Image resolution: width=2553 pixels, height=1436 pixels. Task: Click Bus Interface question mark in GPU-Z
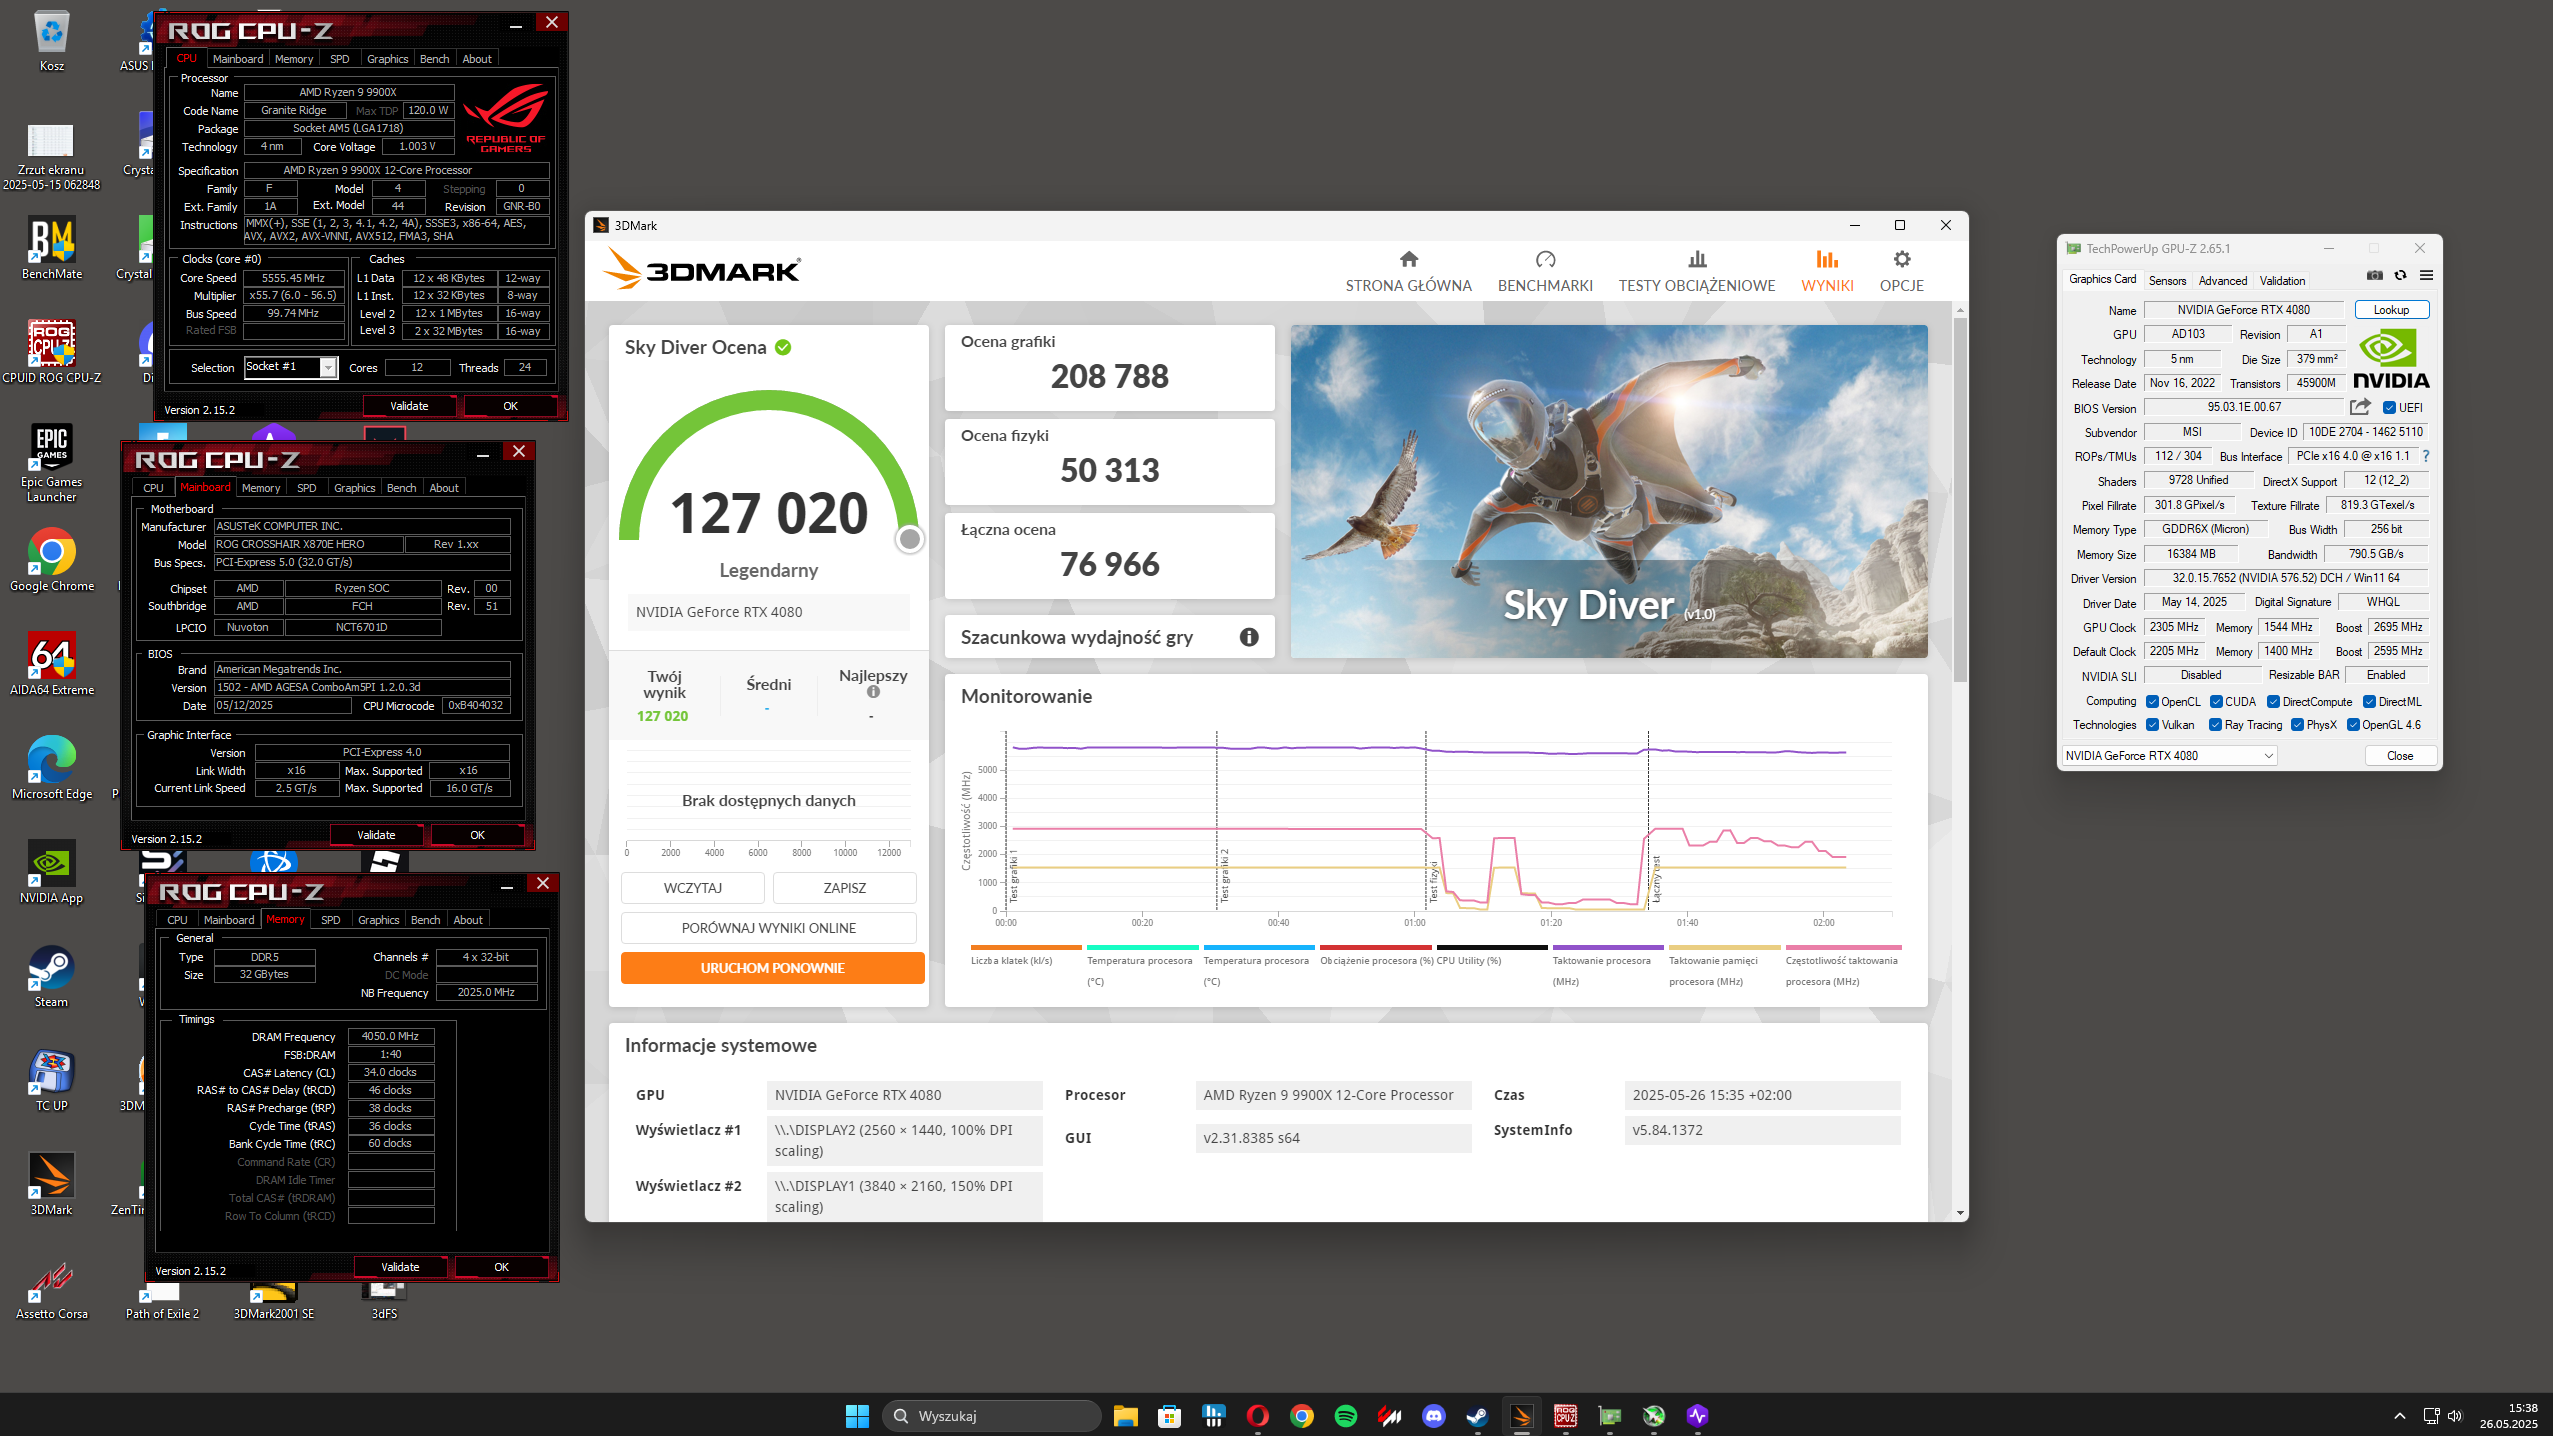(2425, 456)
